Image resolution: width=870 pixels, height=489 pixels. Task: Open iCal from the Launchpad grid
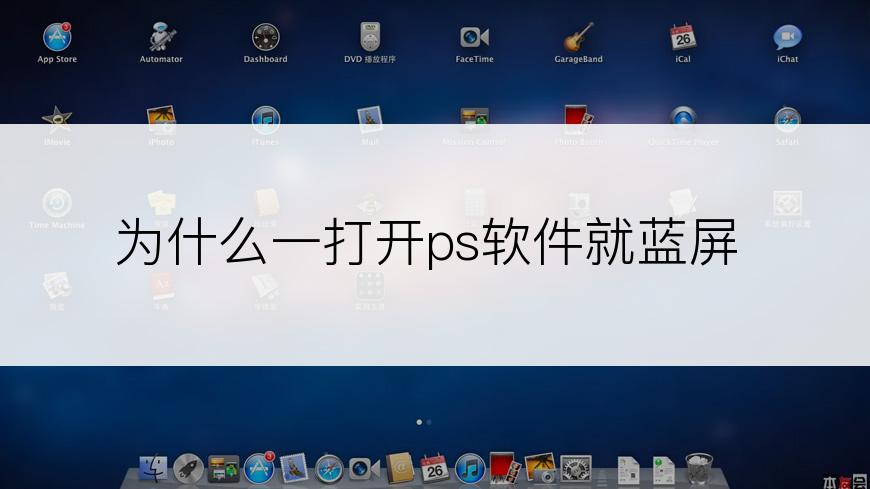pos(683,38)
